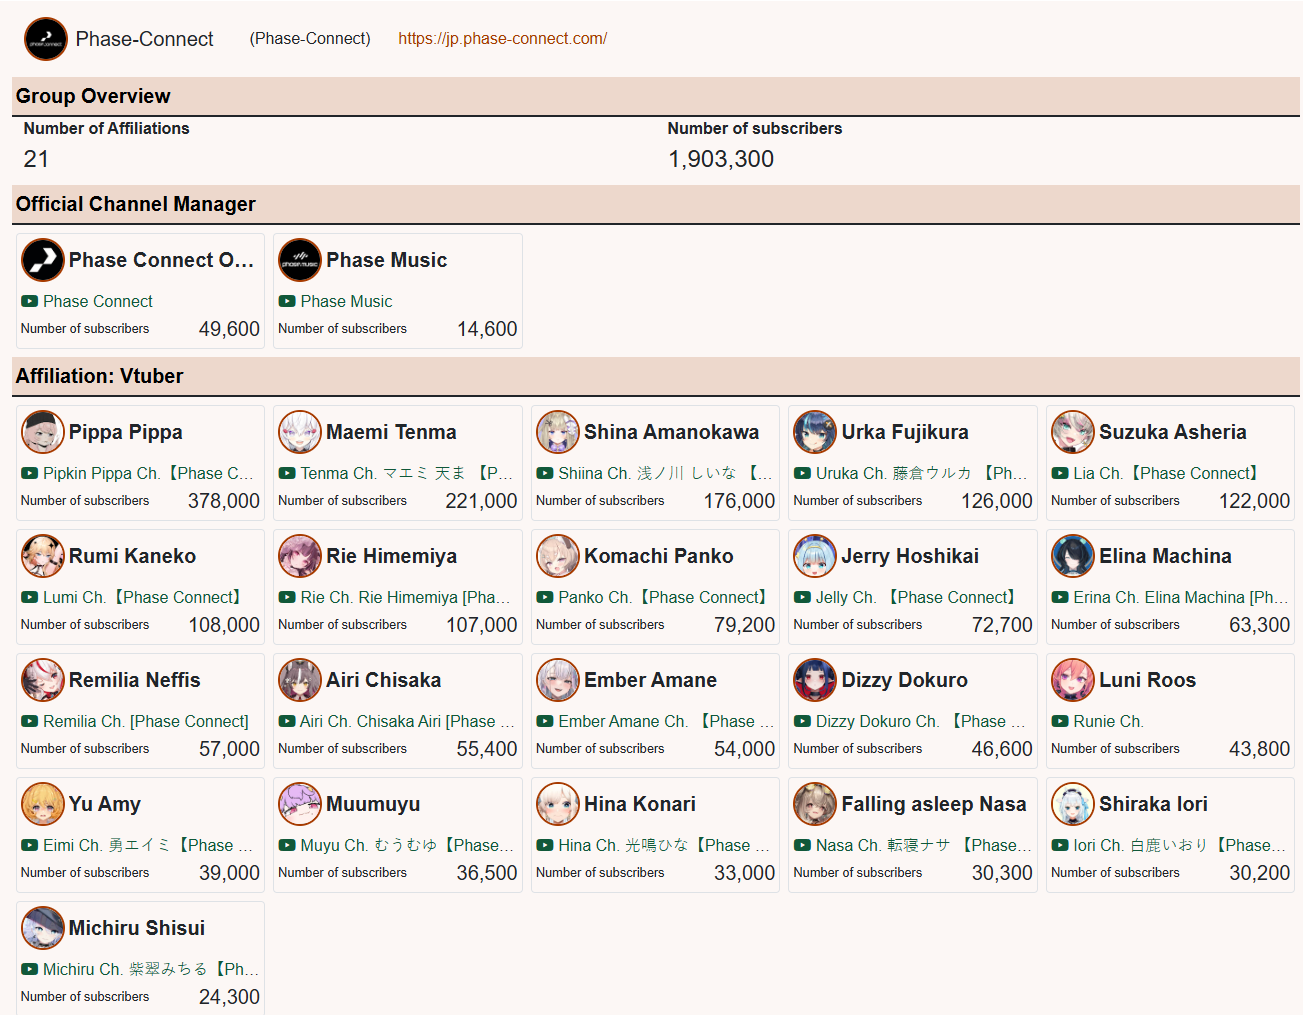The height and width of the screenshot is (1015, 1303).
Task: Select the Rumi Kaneko name heading
Action: 132,556
